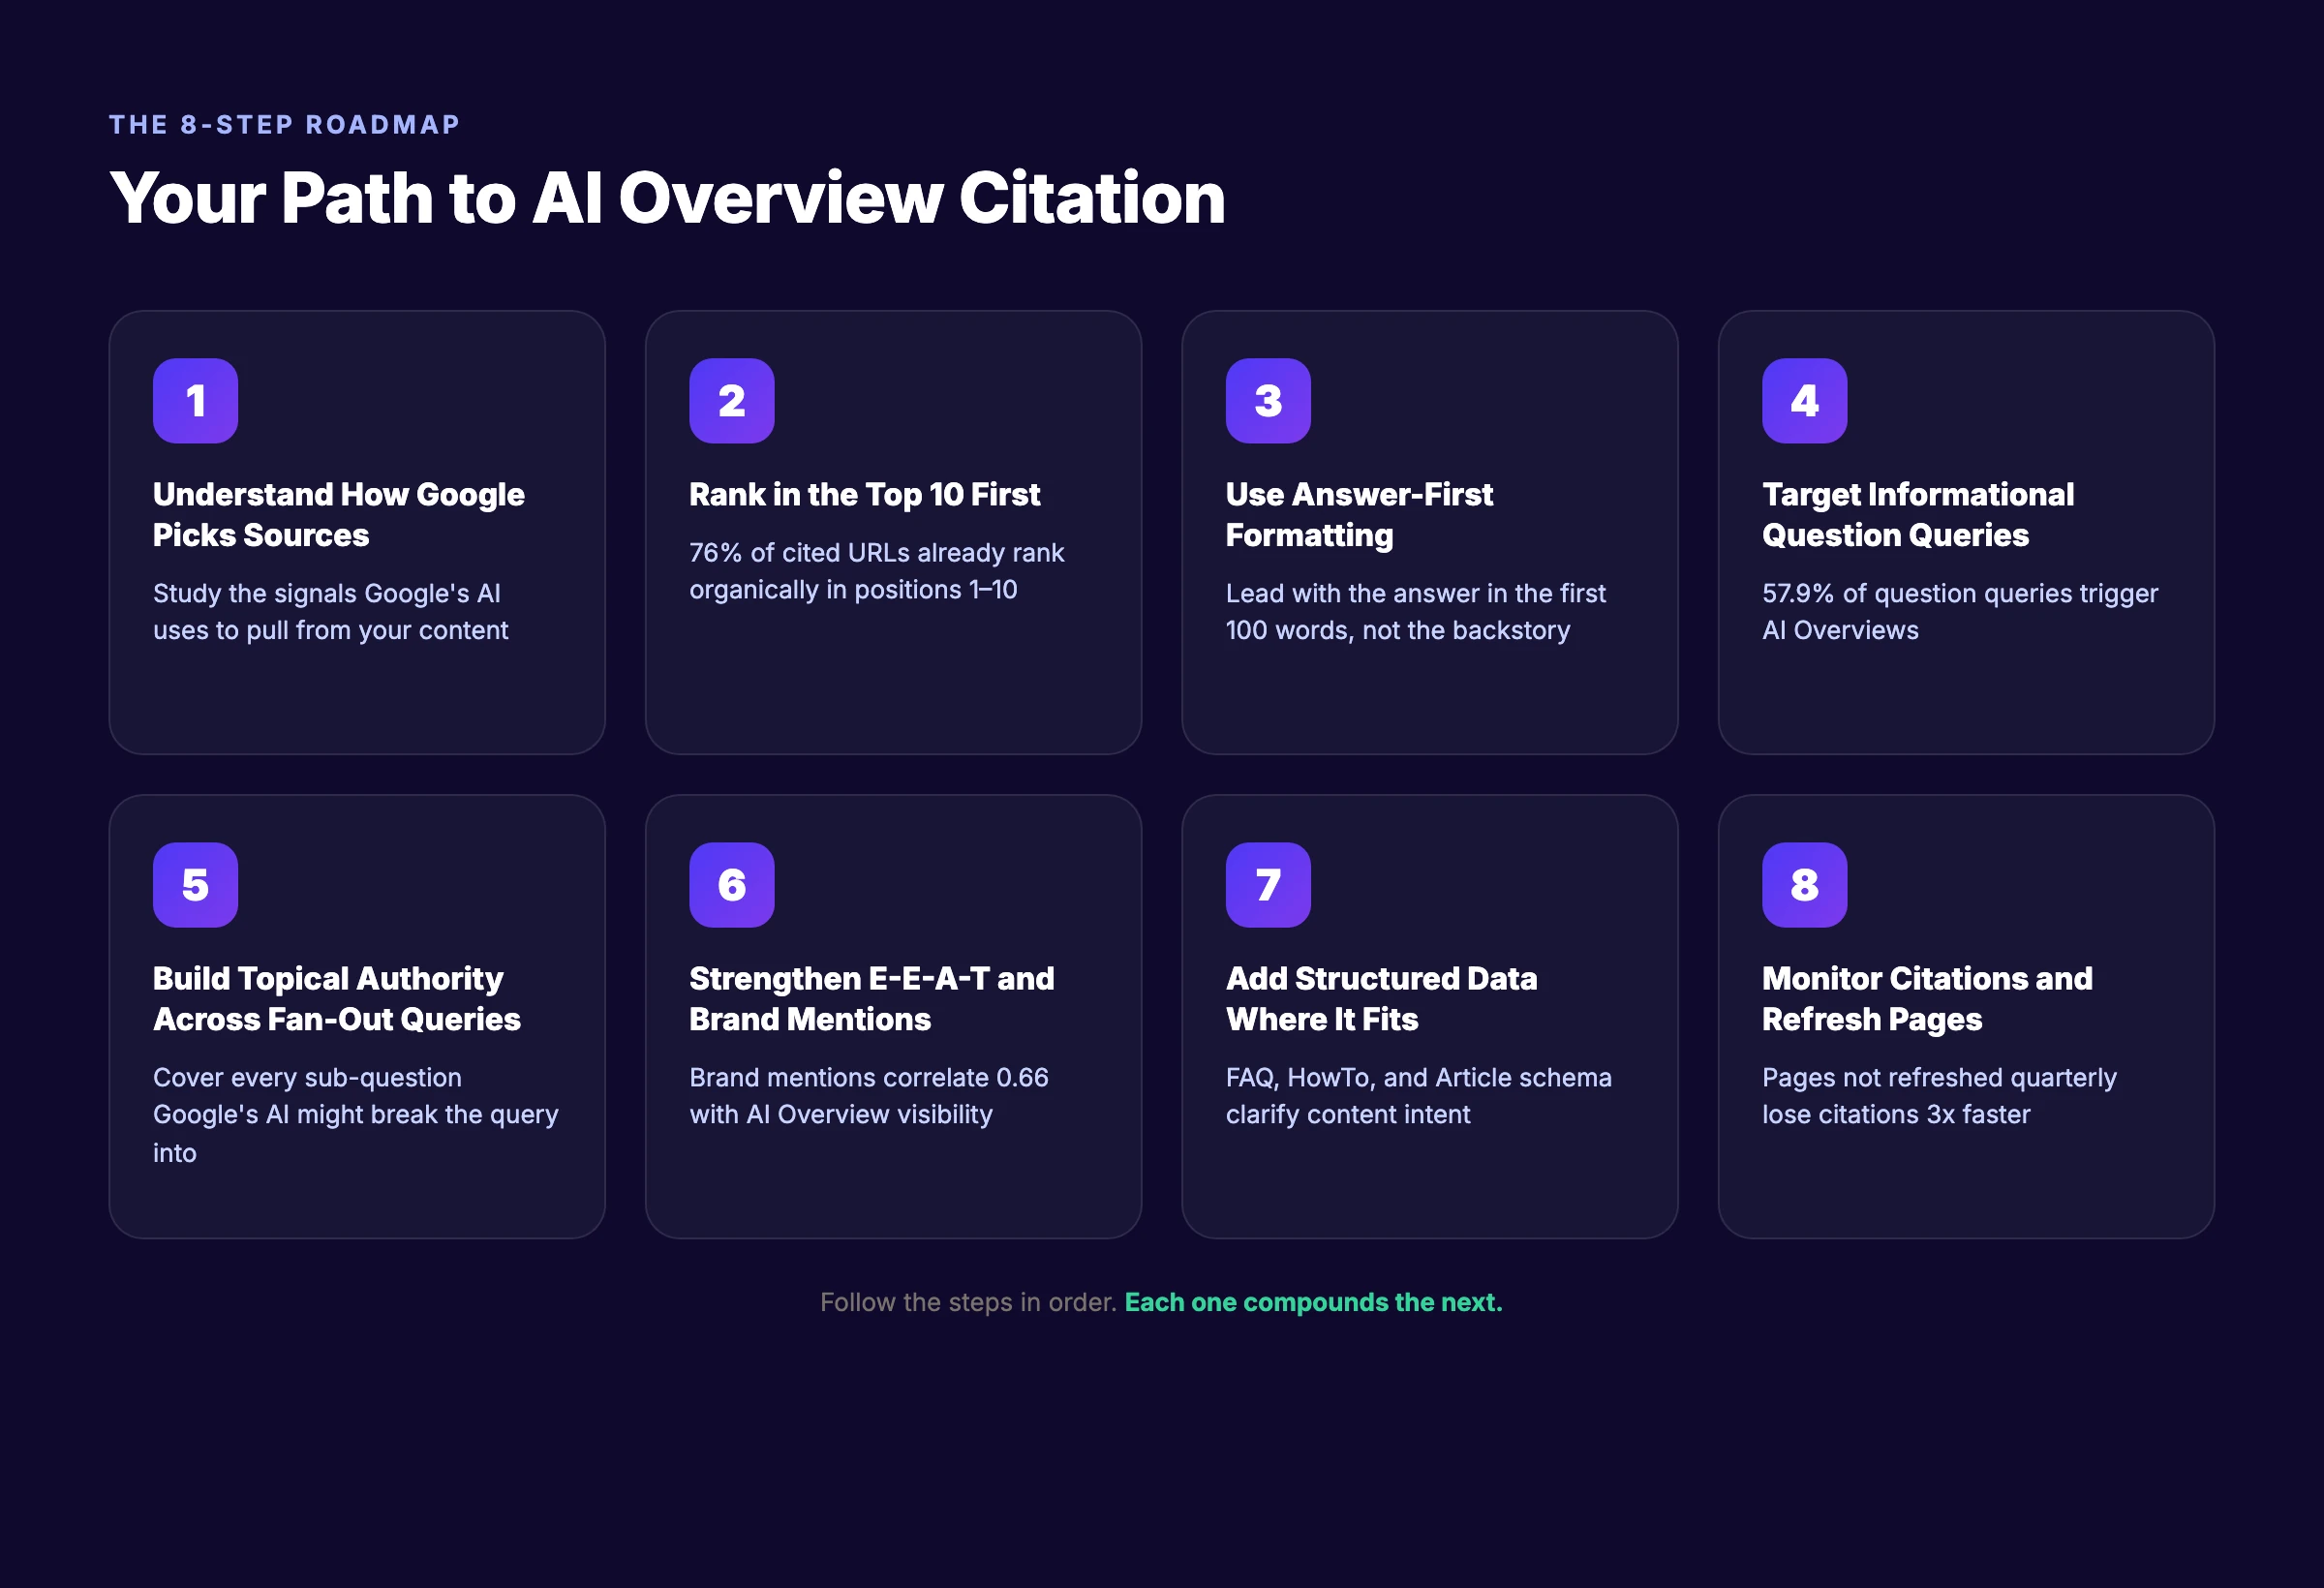Click the step 7 purple badge
The image size is (2324, 1588).
(1268, 884)
